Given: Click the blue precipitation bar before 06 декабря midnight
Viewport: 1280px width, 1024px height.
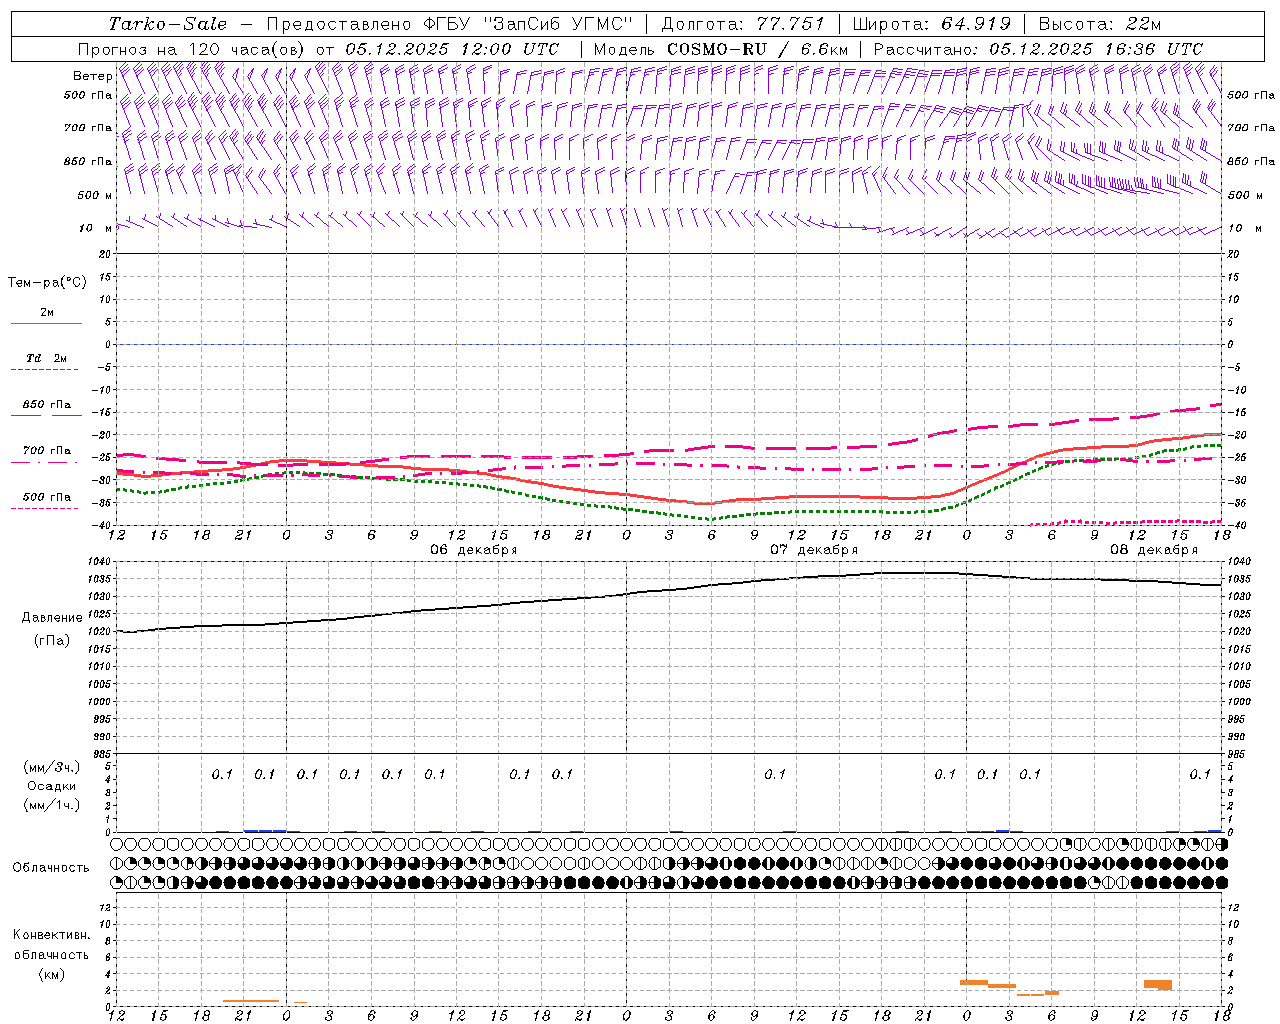Looking at the screenshot, I should (x=265, y=830).
